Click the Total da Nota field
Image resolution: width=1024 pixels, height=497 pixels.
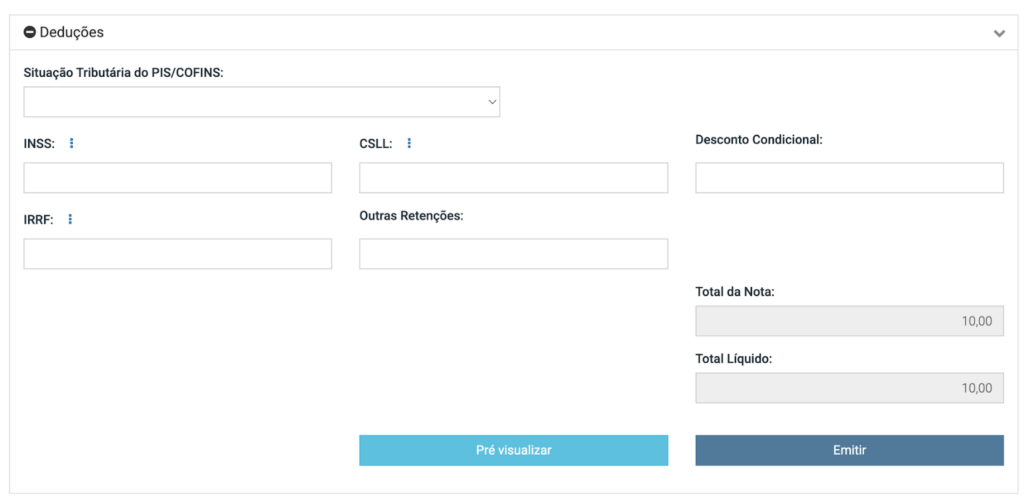coord(849,321)
